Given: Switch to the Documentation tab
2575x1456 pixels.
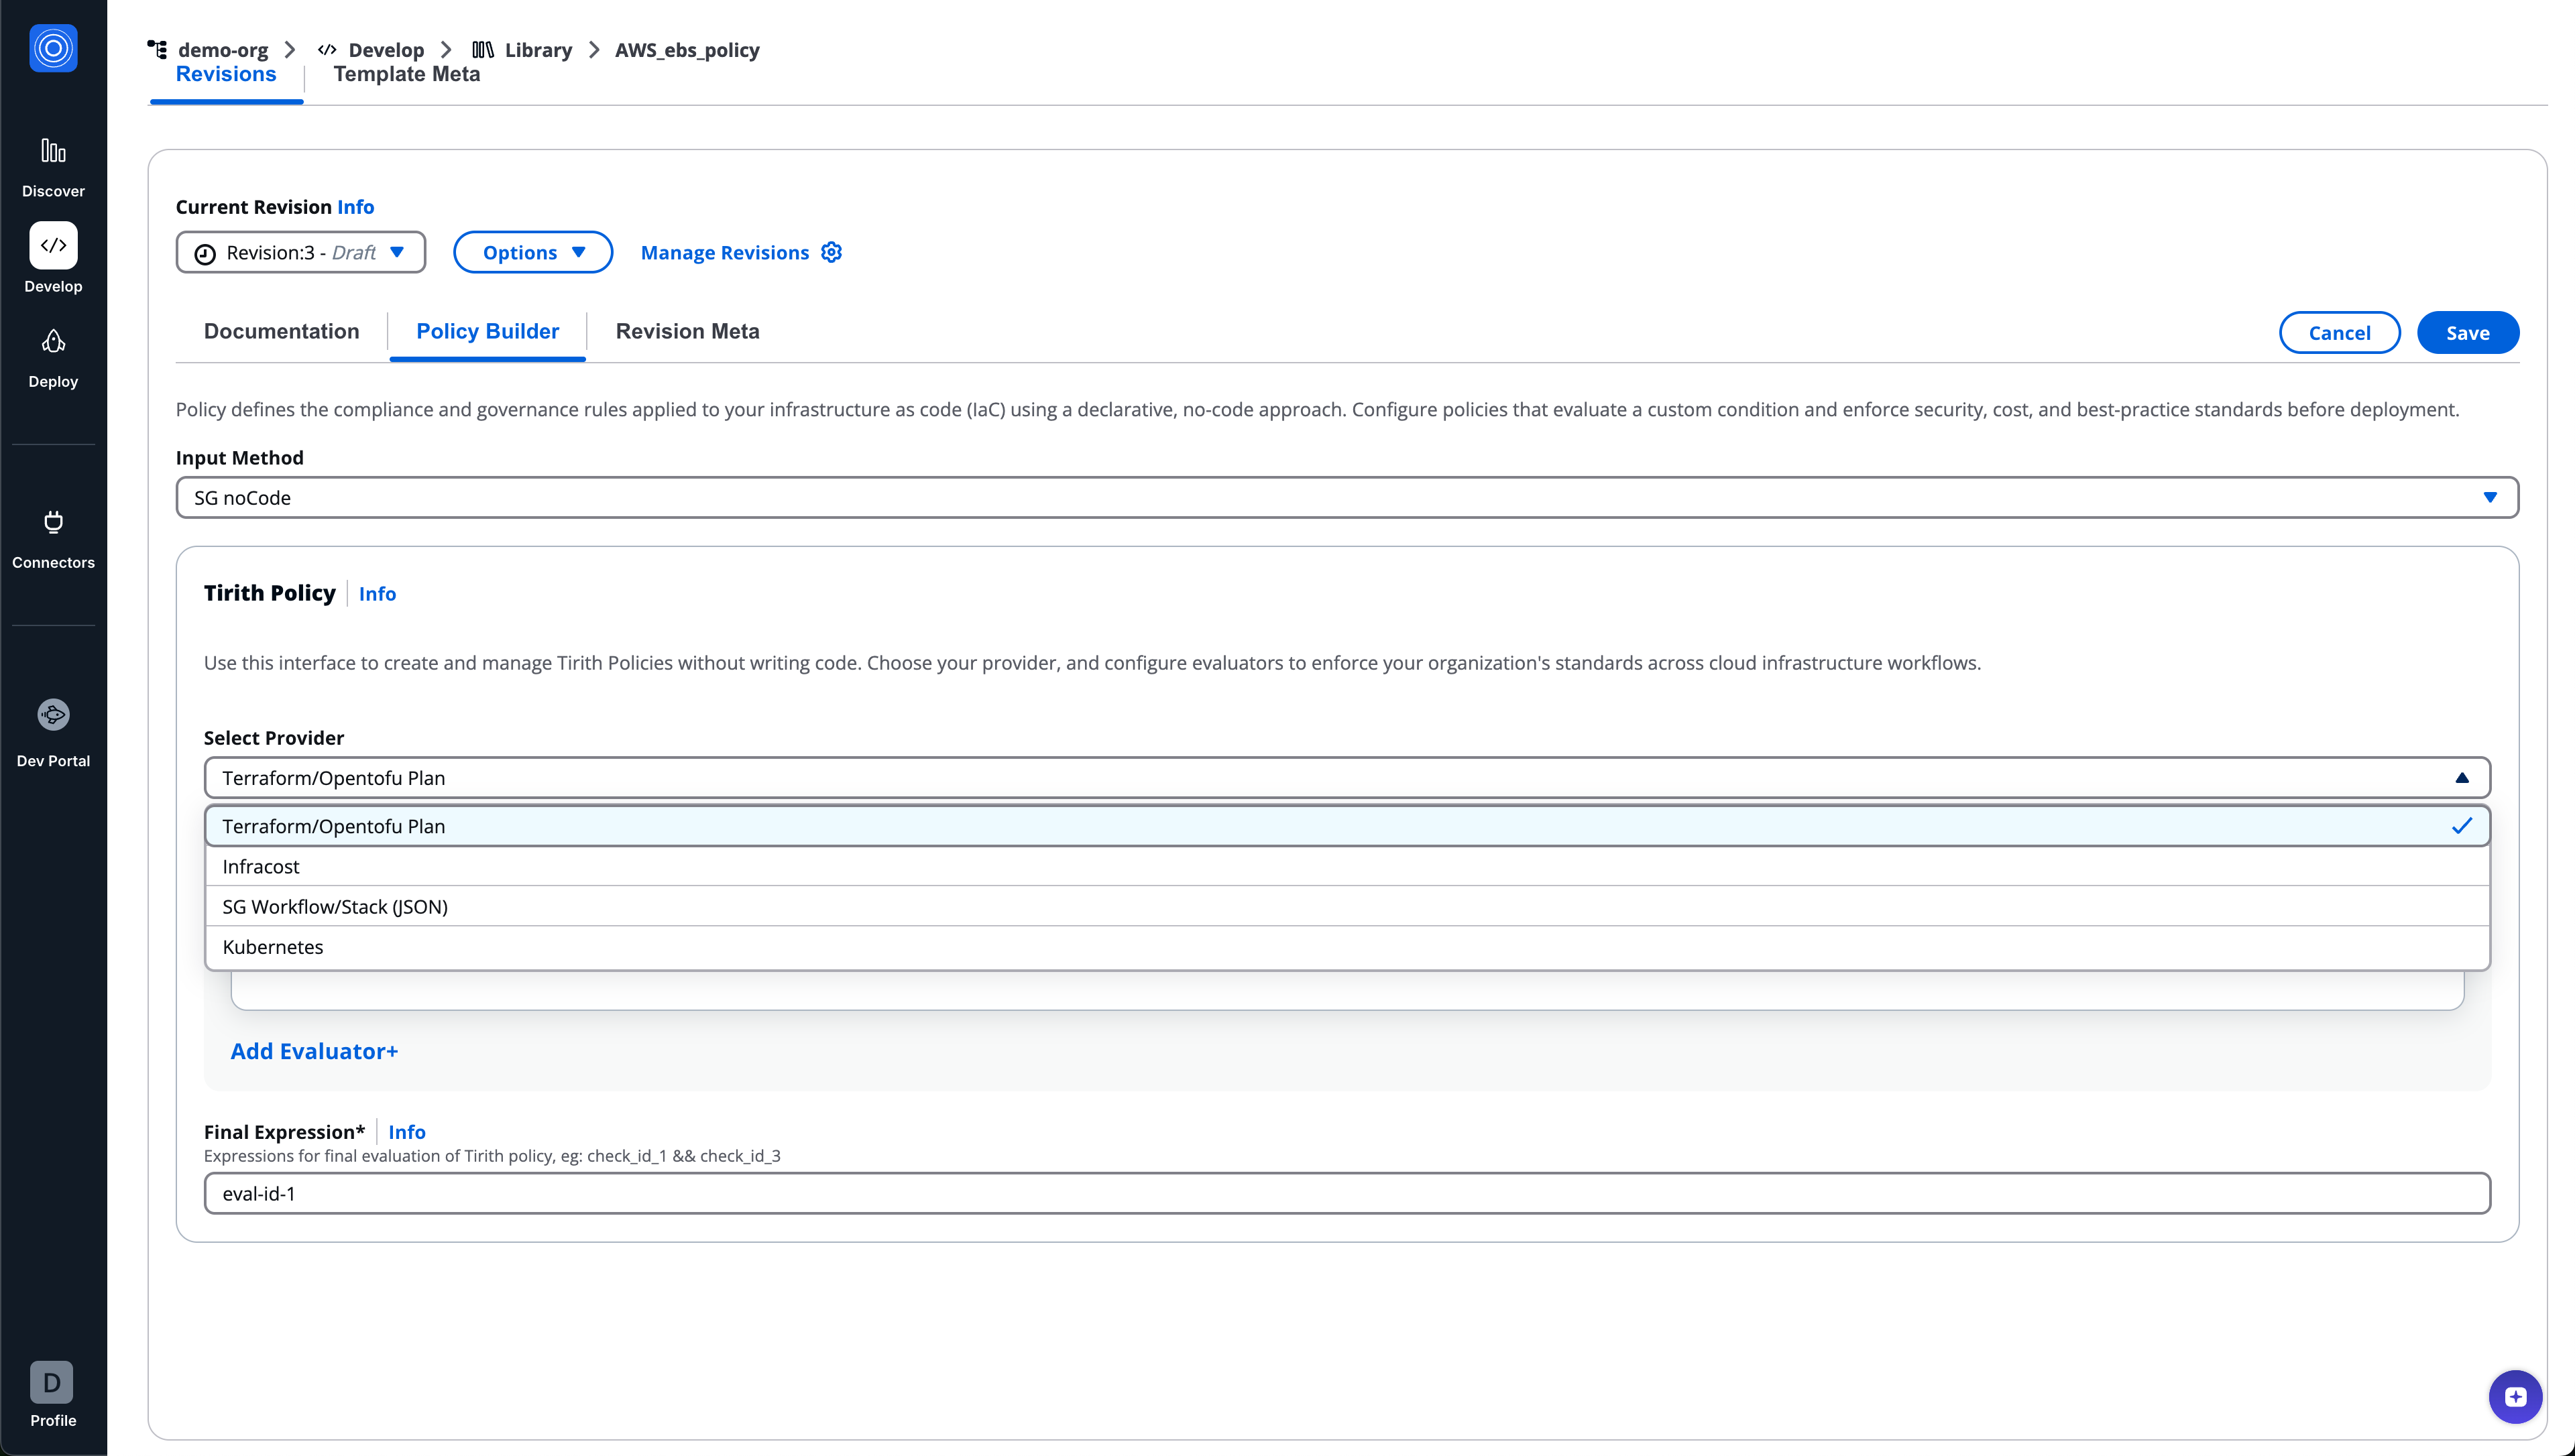Looking at the screenshot, I should 281,331.
